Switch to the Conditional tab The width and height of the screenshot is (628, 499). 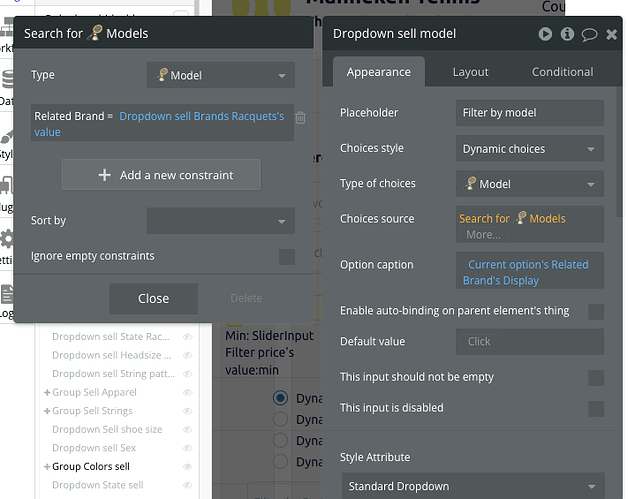562,72
